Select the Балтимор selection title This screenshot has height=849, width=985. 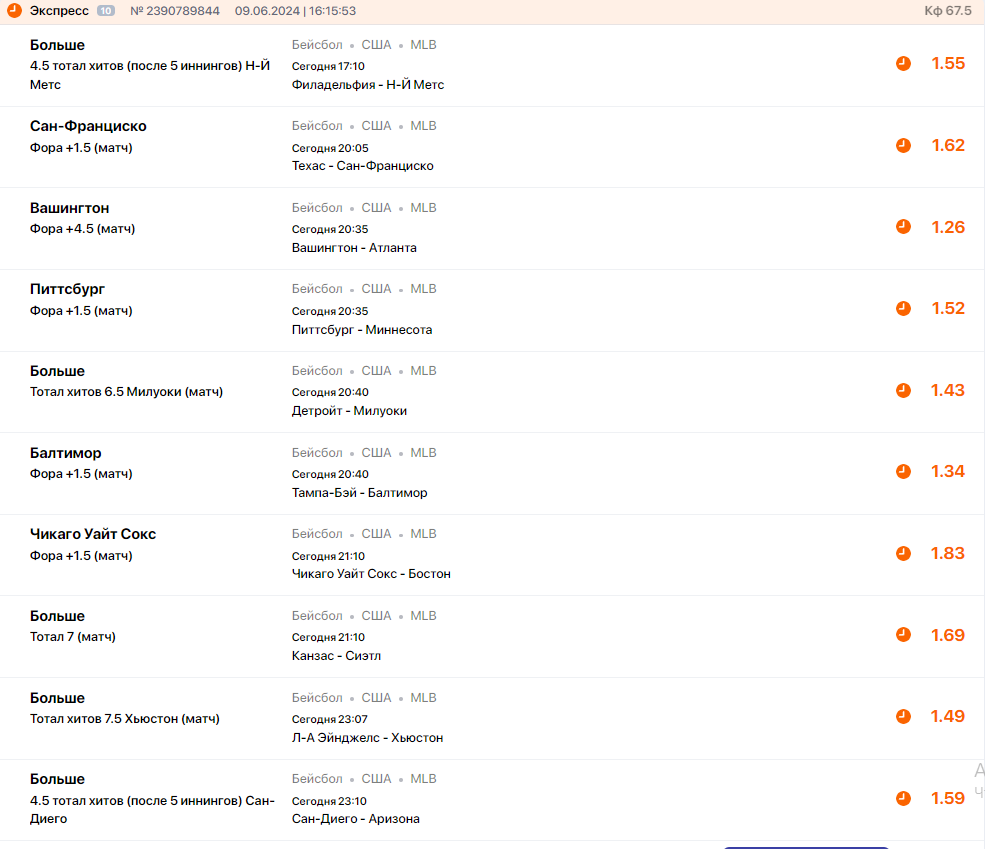point(65,453)
